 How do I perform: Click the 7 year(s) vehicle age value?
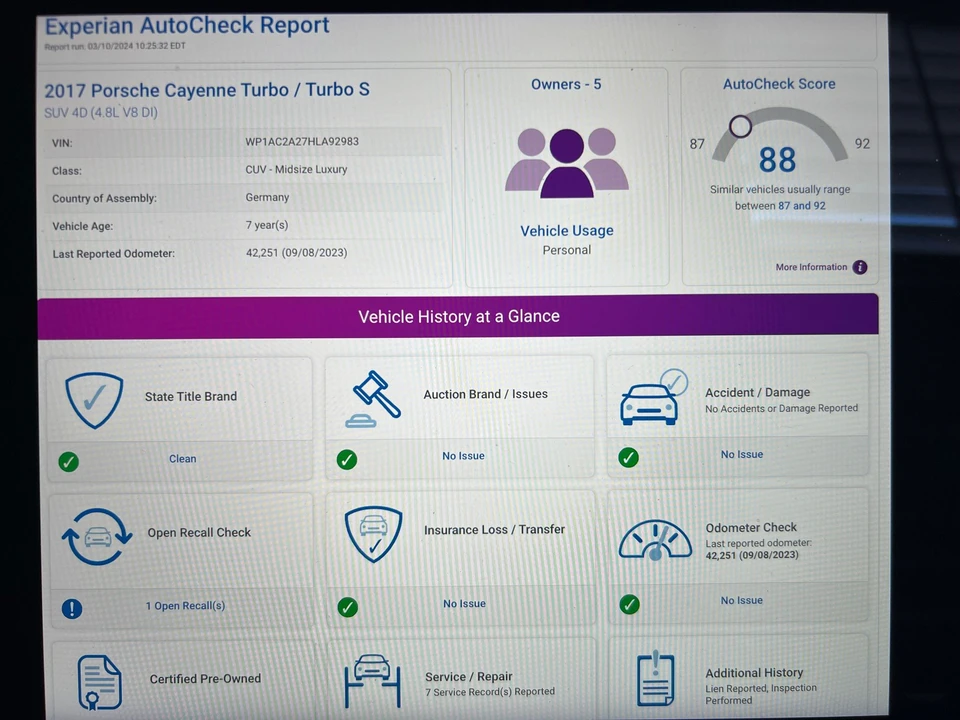tap(267, 225)
